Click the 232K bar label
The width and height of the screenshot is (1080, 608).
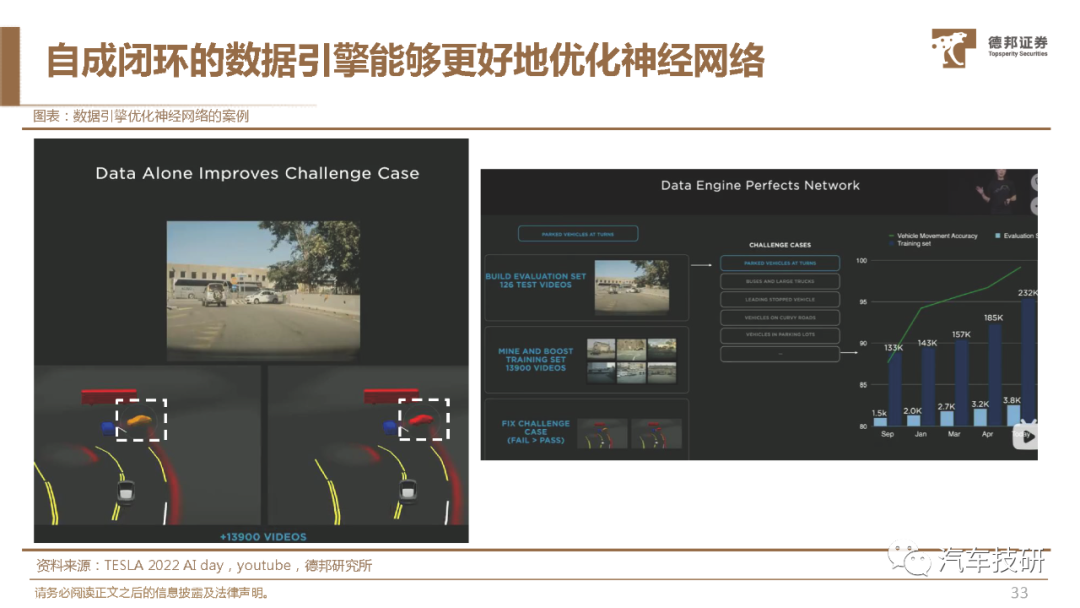coord(1028,293)
